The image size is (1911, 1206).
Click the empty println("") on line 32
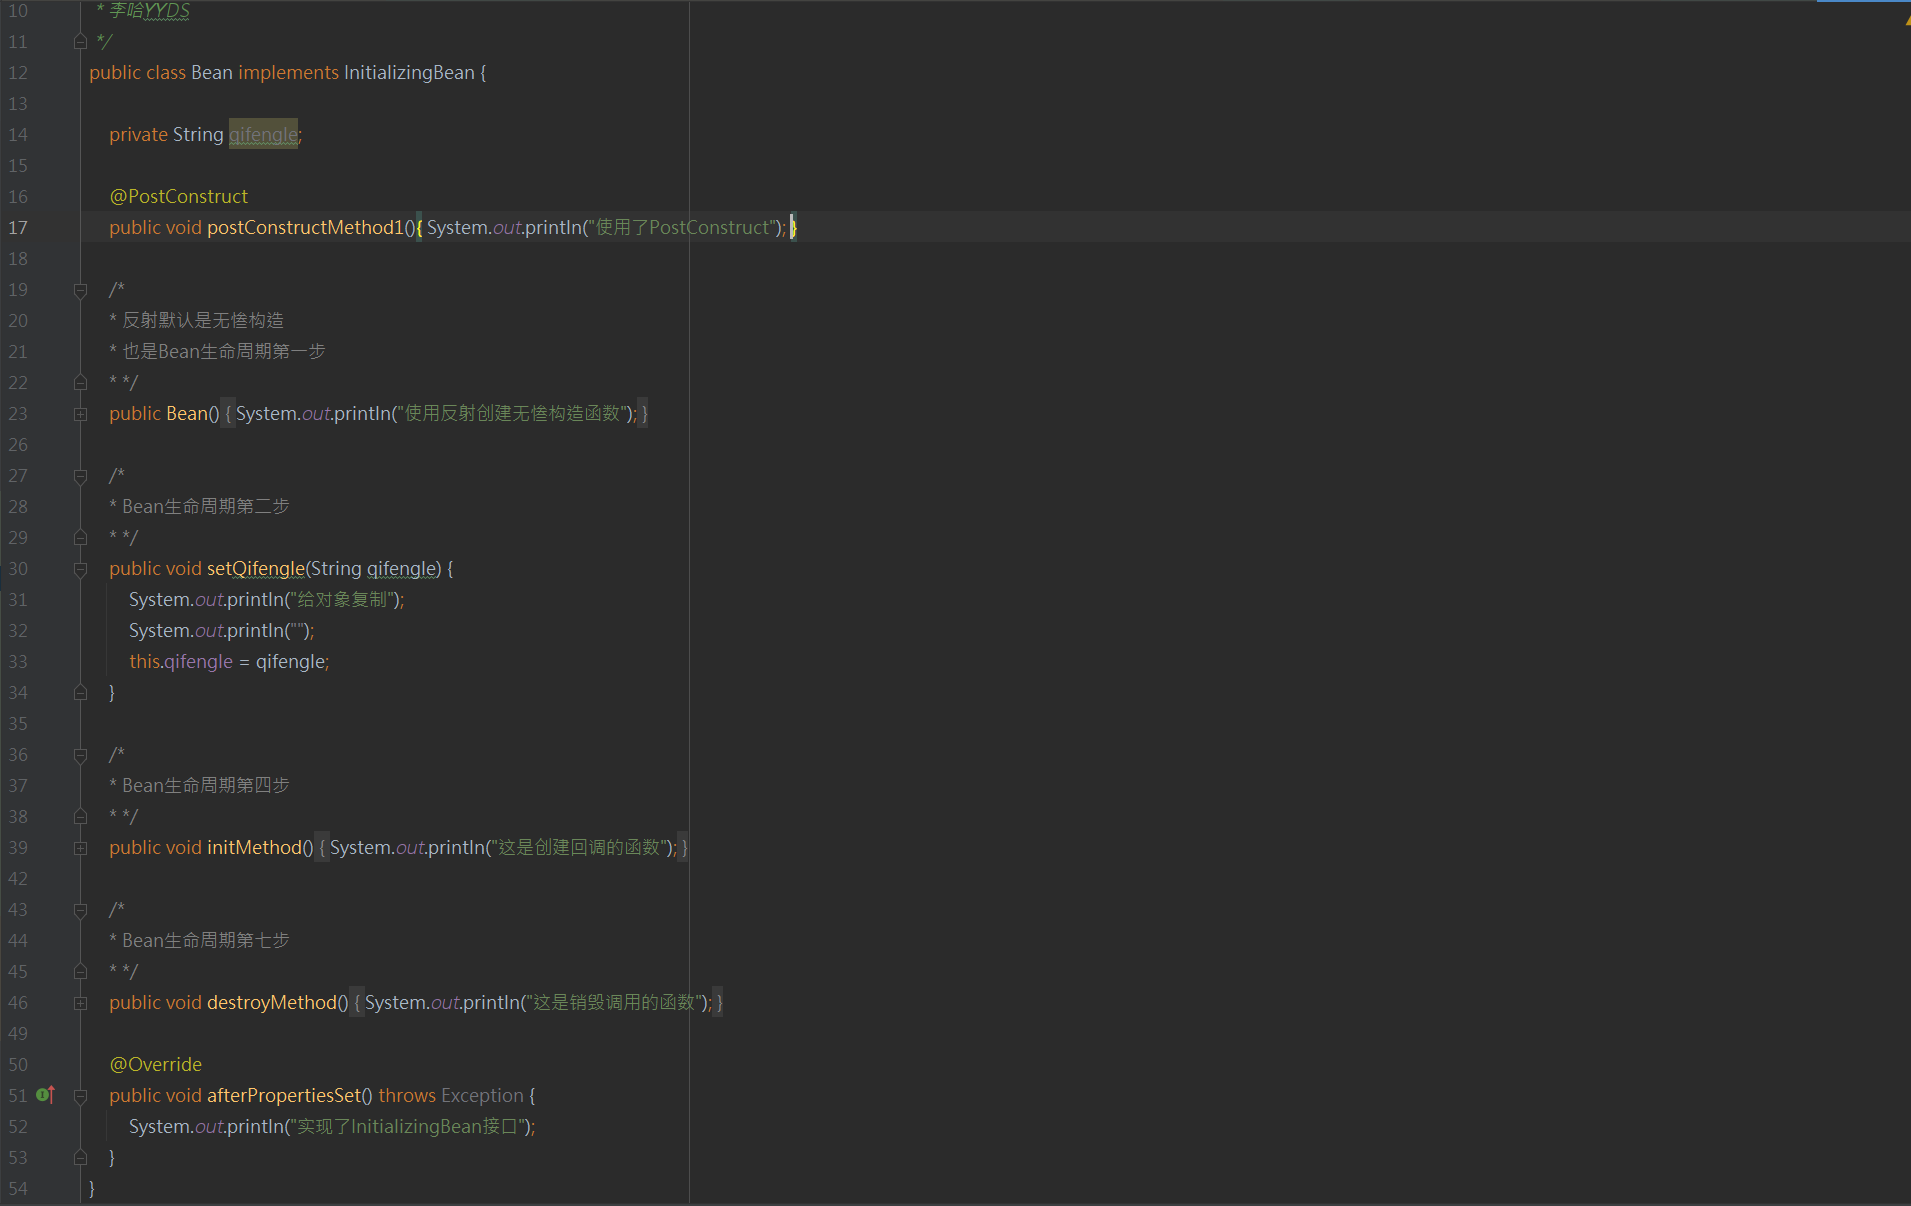coord(221,631)
